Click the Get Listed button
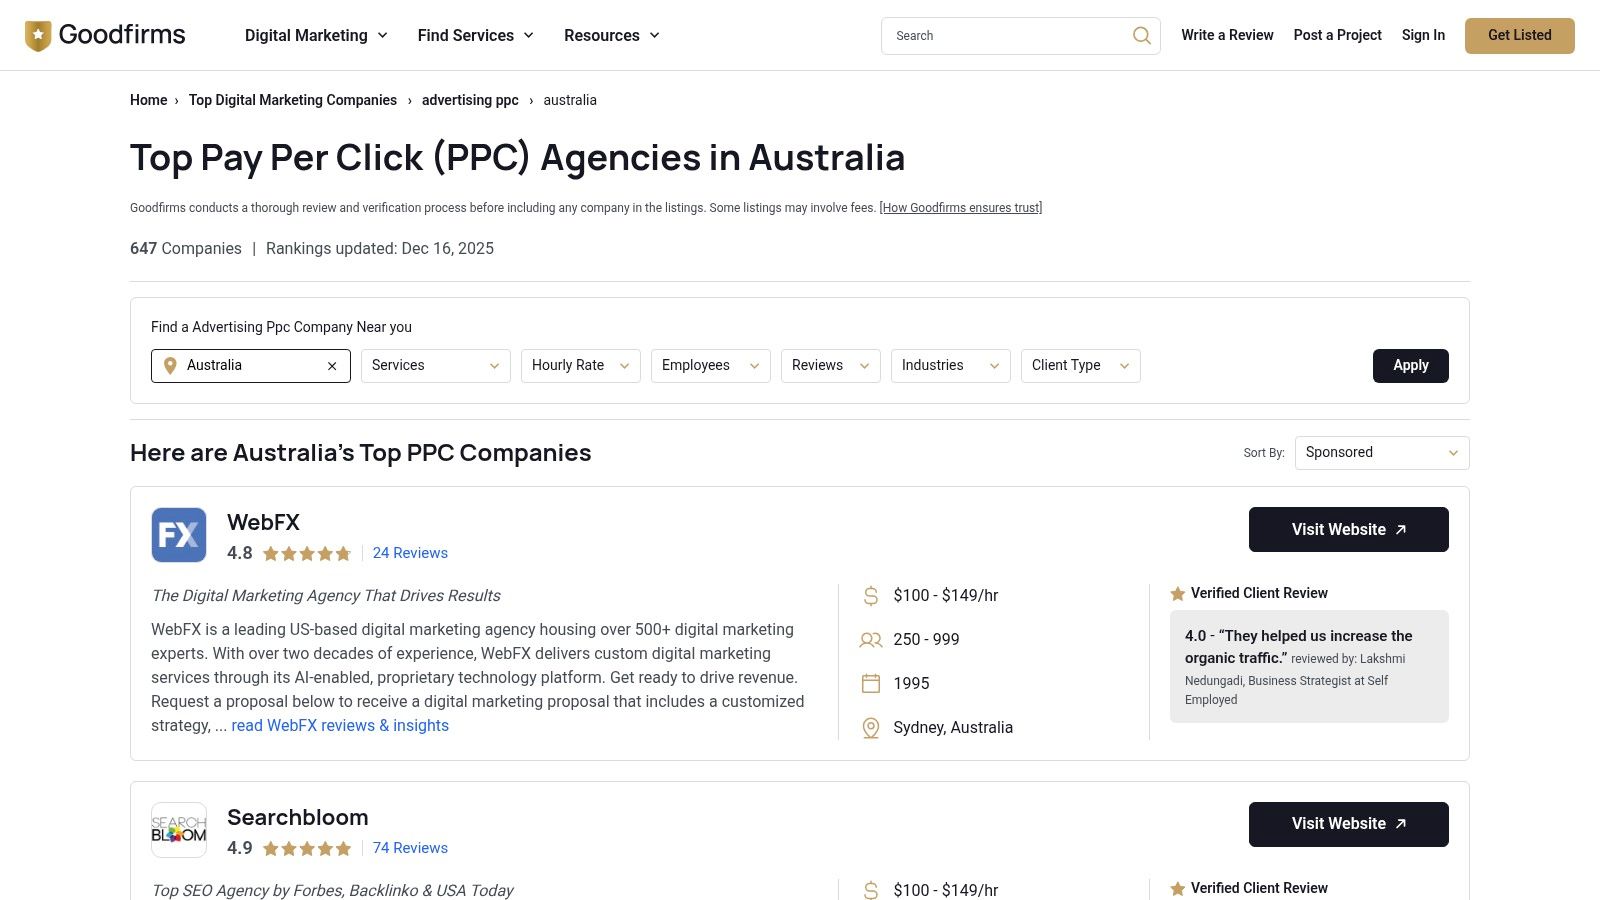This screenshot has height=900, width=1600. pos(1519,36)
